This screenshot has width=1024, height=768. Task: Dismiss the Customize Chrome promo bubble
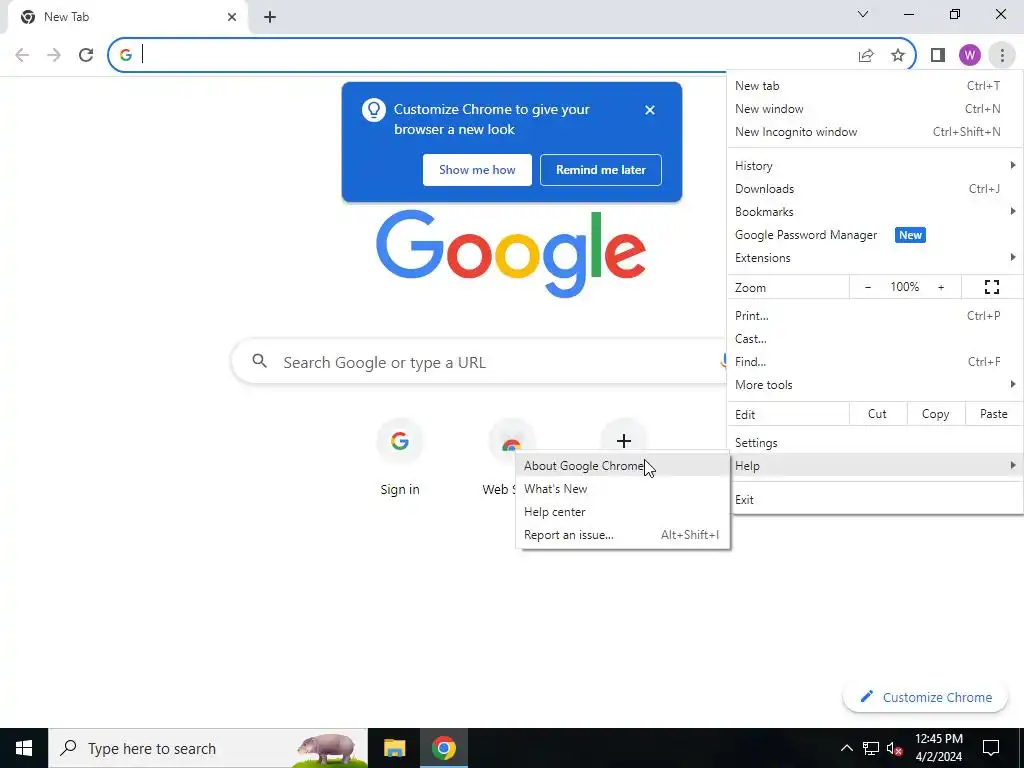[650, 110]
